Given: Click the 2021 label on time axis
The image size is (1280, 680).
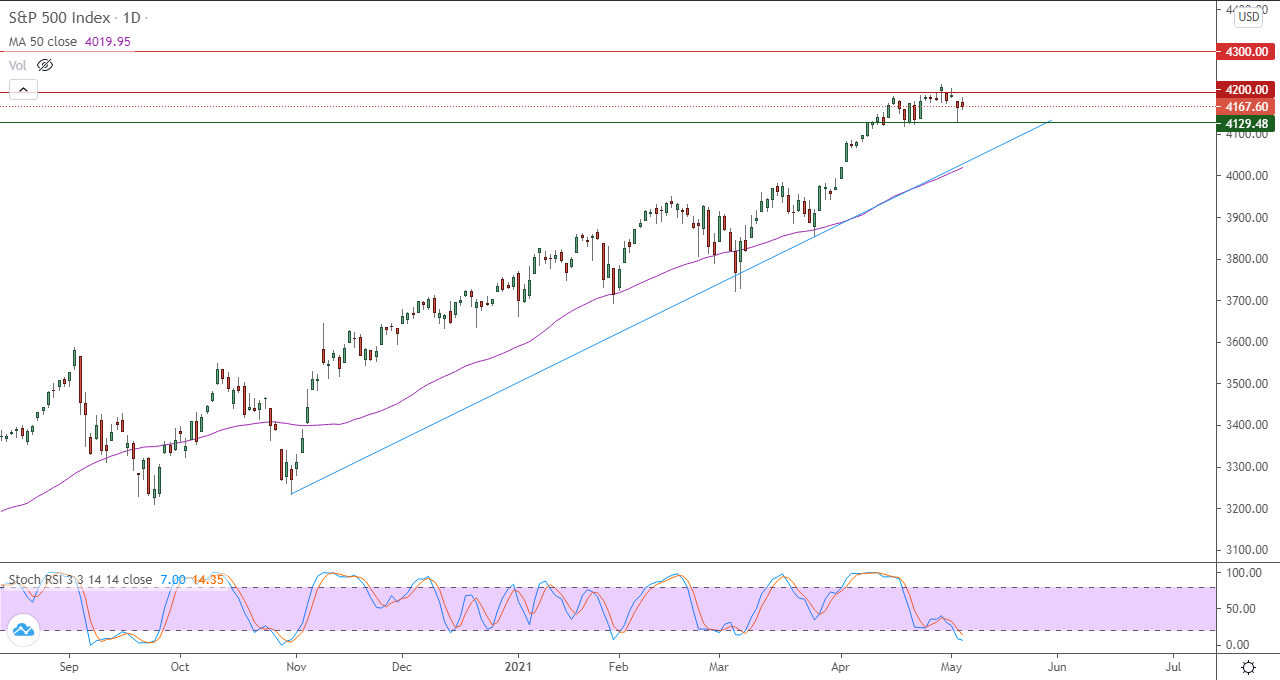Looking at the screenshot, I should [x=519, y=665].
